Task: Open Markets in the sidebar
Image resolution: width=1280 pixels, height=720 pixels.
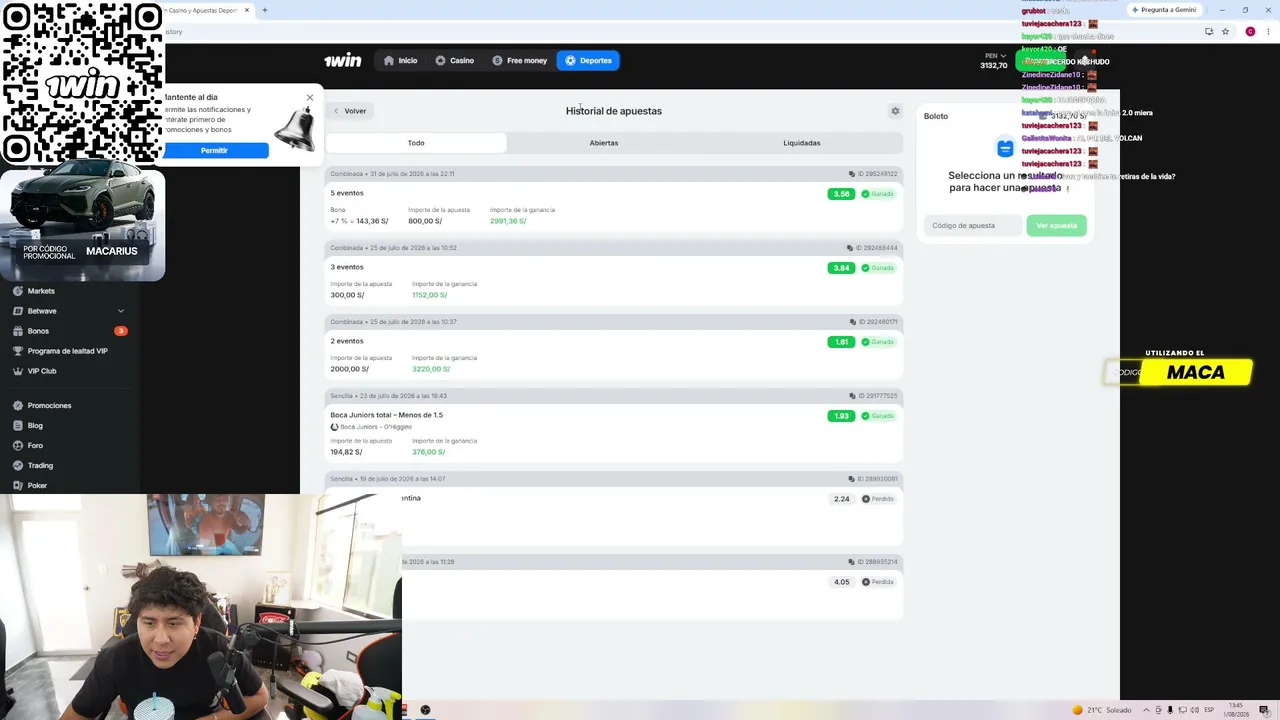Action: pyautogui.click(x=41, y=291)
